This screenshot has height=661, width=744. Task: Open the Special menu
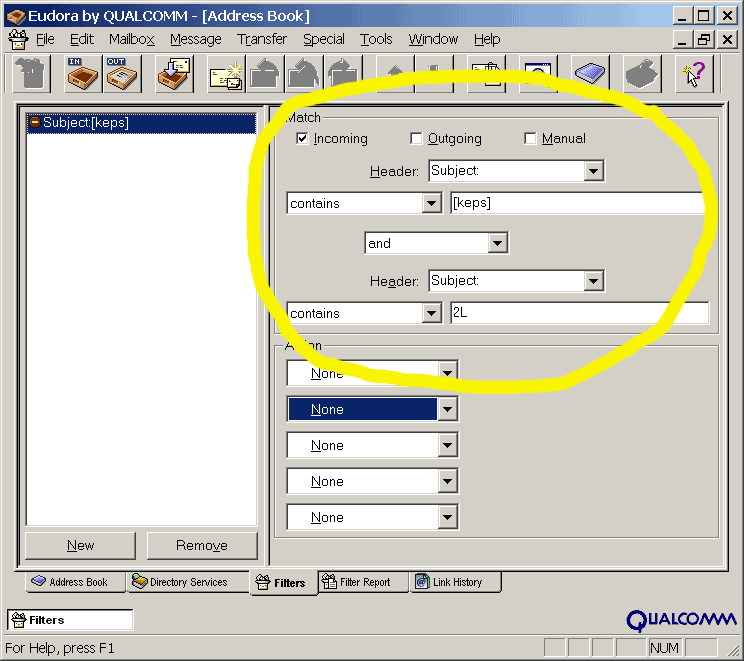[x=324, y=39]
